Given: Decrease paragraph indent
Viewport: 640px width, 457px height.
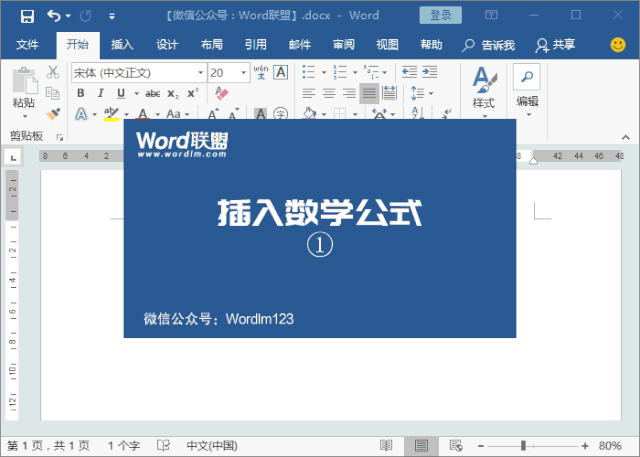Looking at the screenshot, I should coord(409,72).
